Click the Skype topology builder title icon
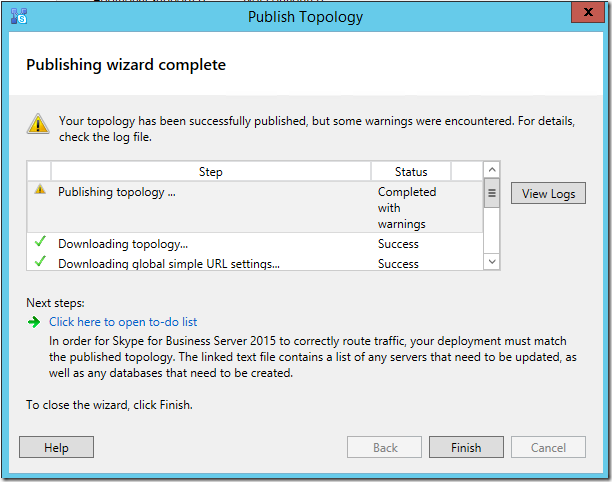The image size is (612, 482). click(x=19, y=16)
